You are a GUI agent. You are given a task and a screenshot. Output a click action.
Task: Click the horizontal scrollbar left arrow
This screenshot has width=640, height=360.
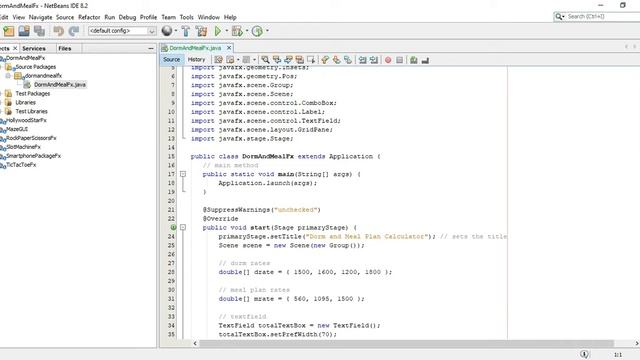(195, 343)
